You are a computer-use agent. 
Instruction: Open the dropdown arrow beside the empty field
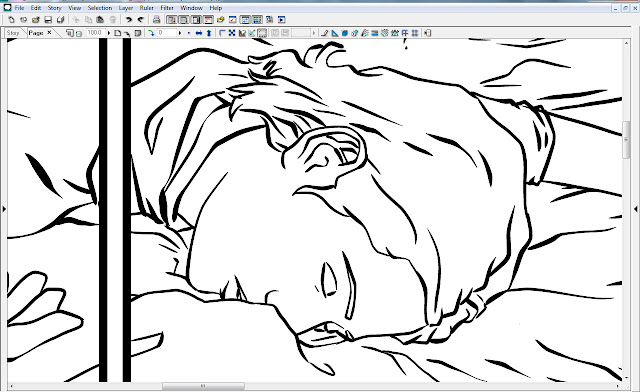tap(313, 33)
